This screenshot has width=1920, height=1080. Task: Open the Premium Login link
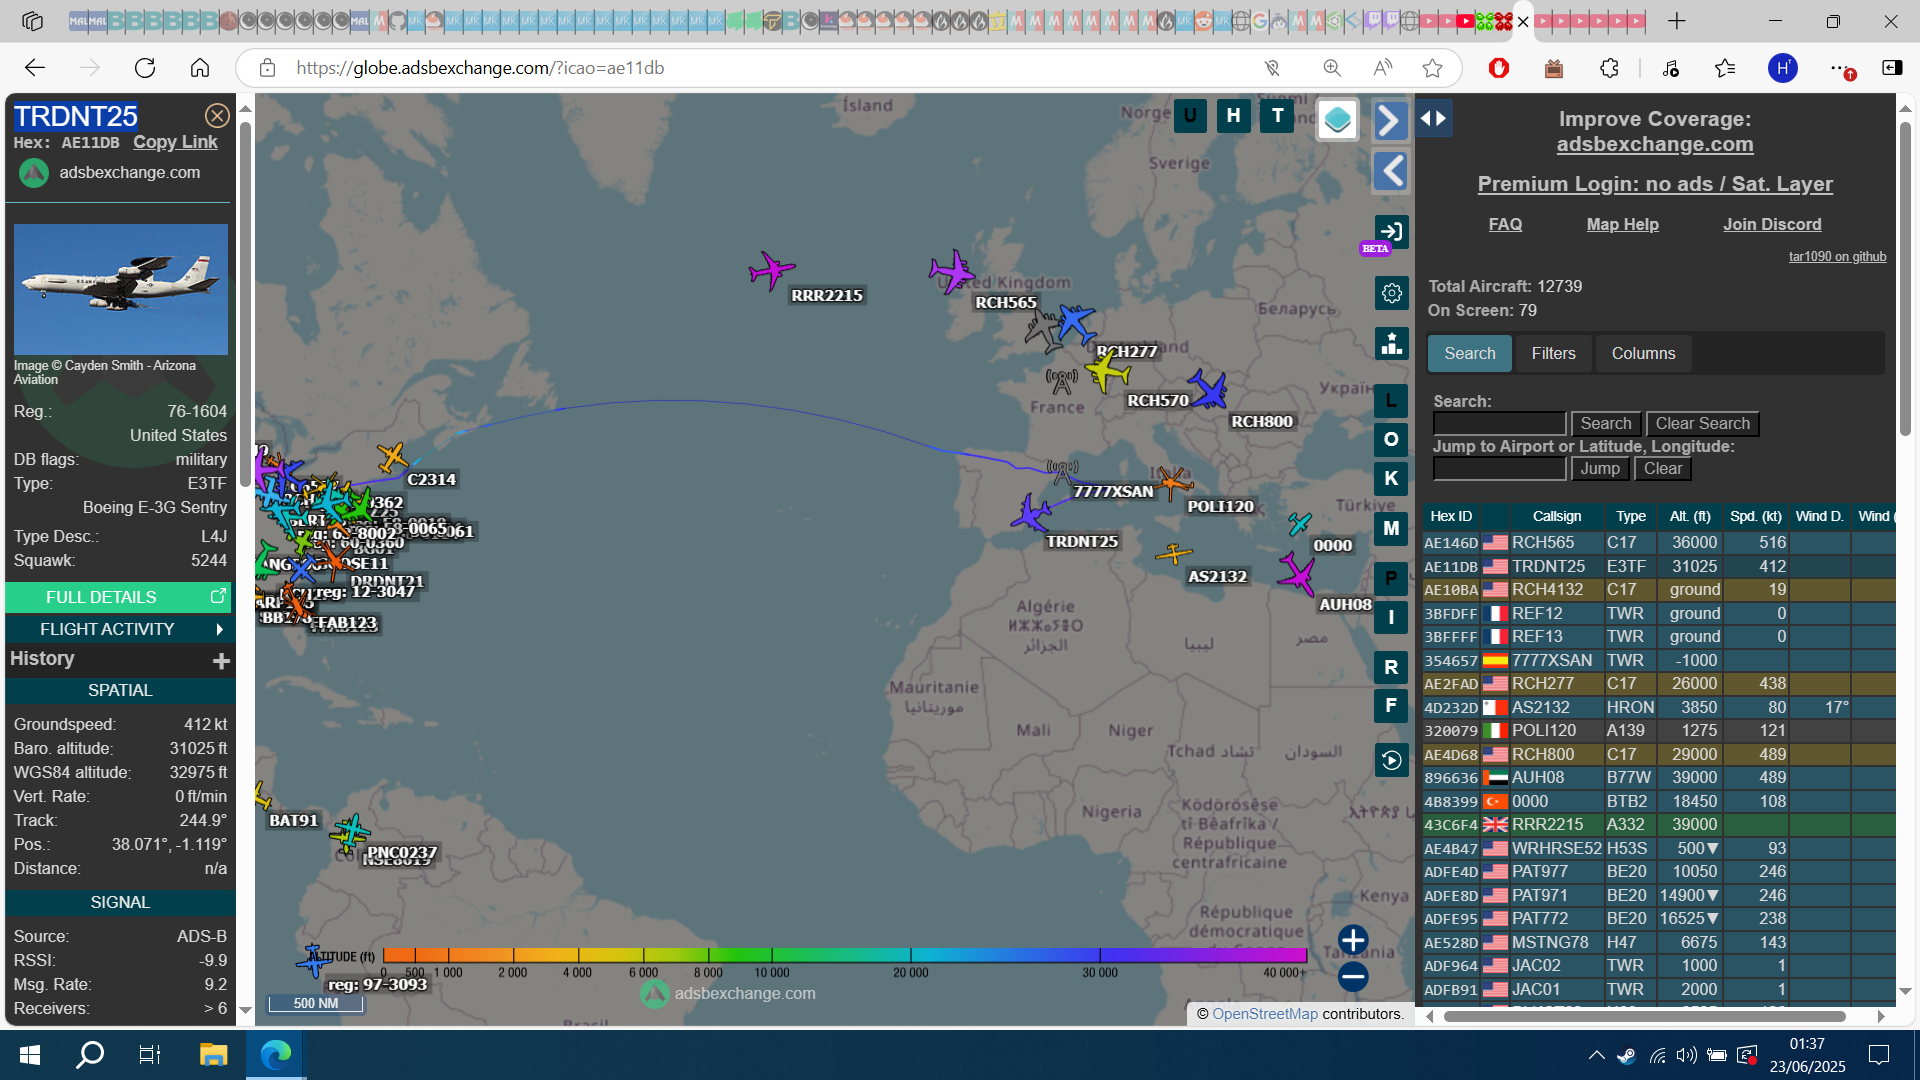(x=1655, y=184)
